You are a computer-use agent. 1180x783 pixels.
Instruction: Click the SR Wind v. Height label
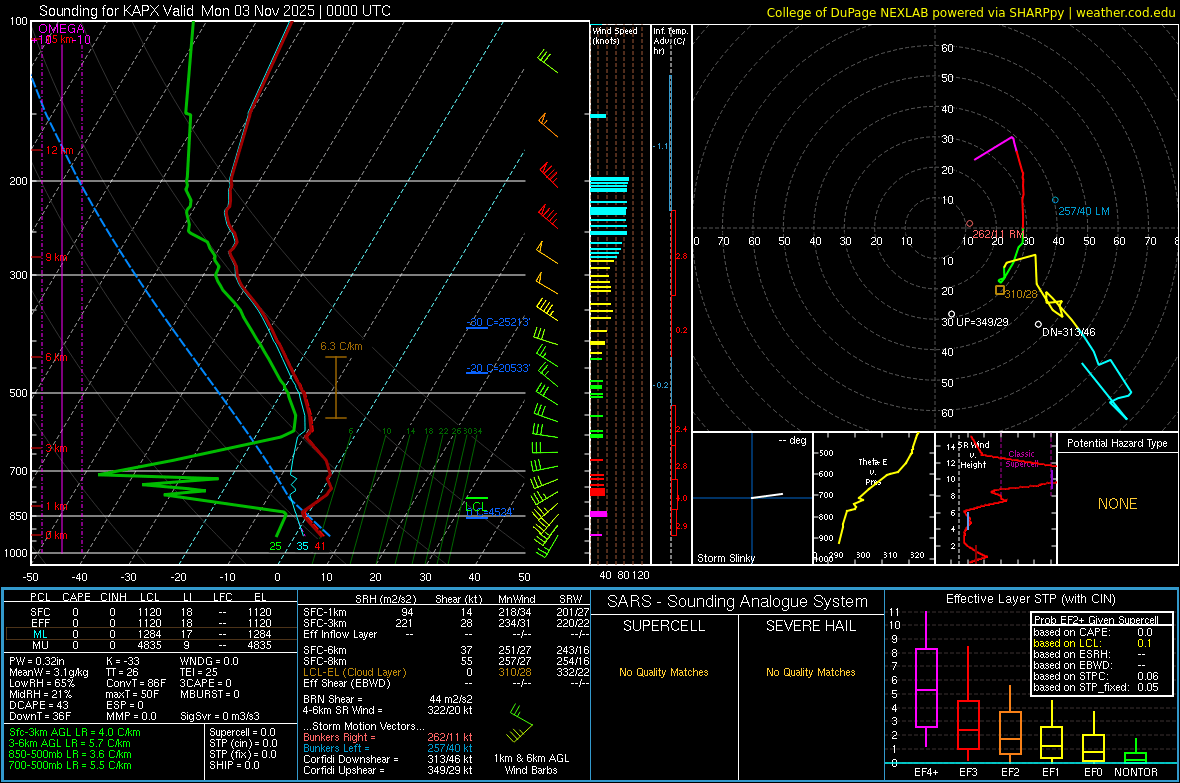click(973, 455)
